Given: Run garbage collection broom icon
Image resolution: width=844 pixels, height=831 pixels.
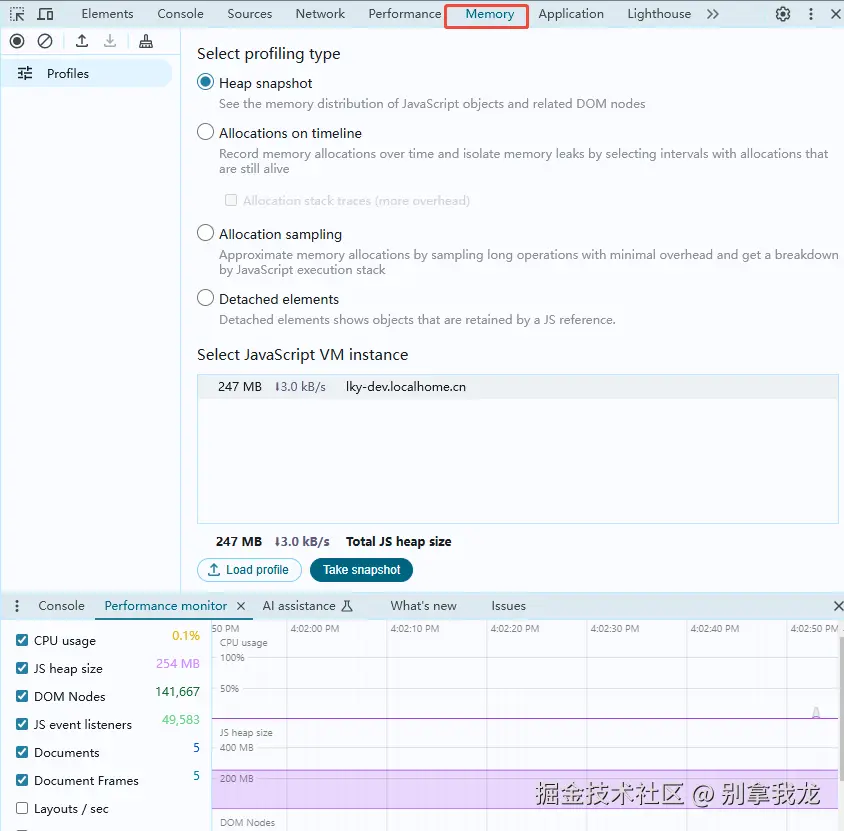Looking at the screenshot, I should pyautogui.click(x=146, y=41).
